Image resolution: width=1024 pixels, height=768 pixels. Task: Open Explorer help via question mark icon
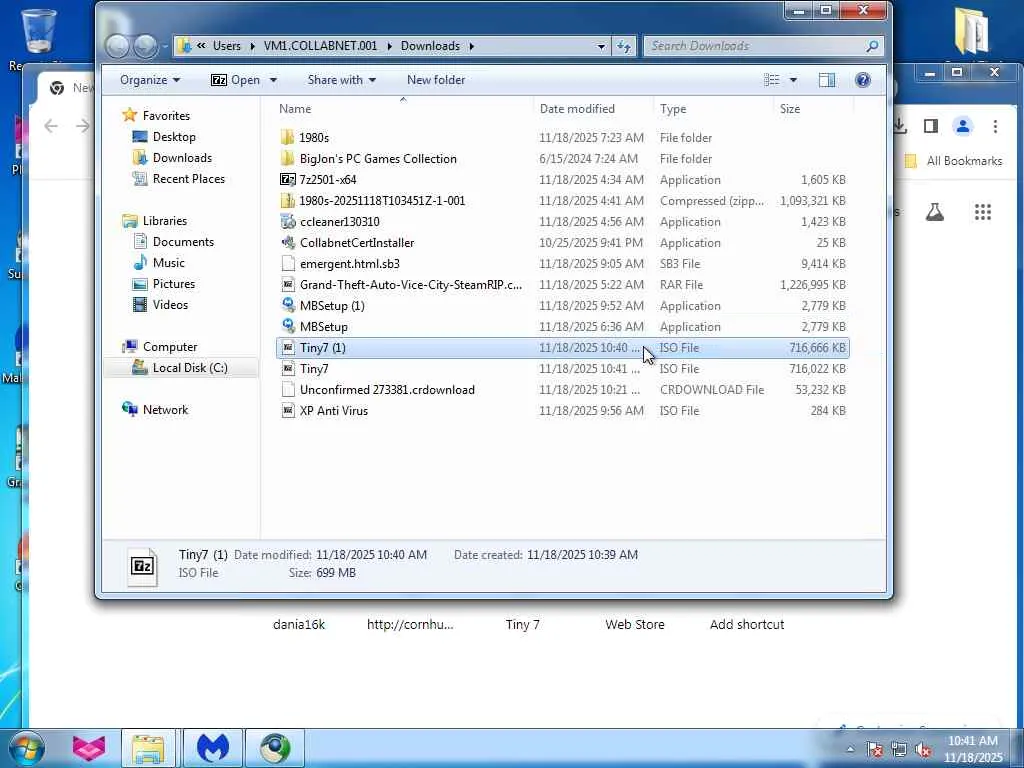click(863, 80)
